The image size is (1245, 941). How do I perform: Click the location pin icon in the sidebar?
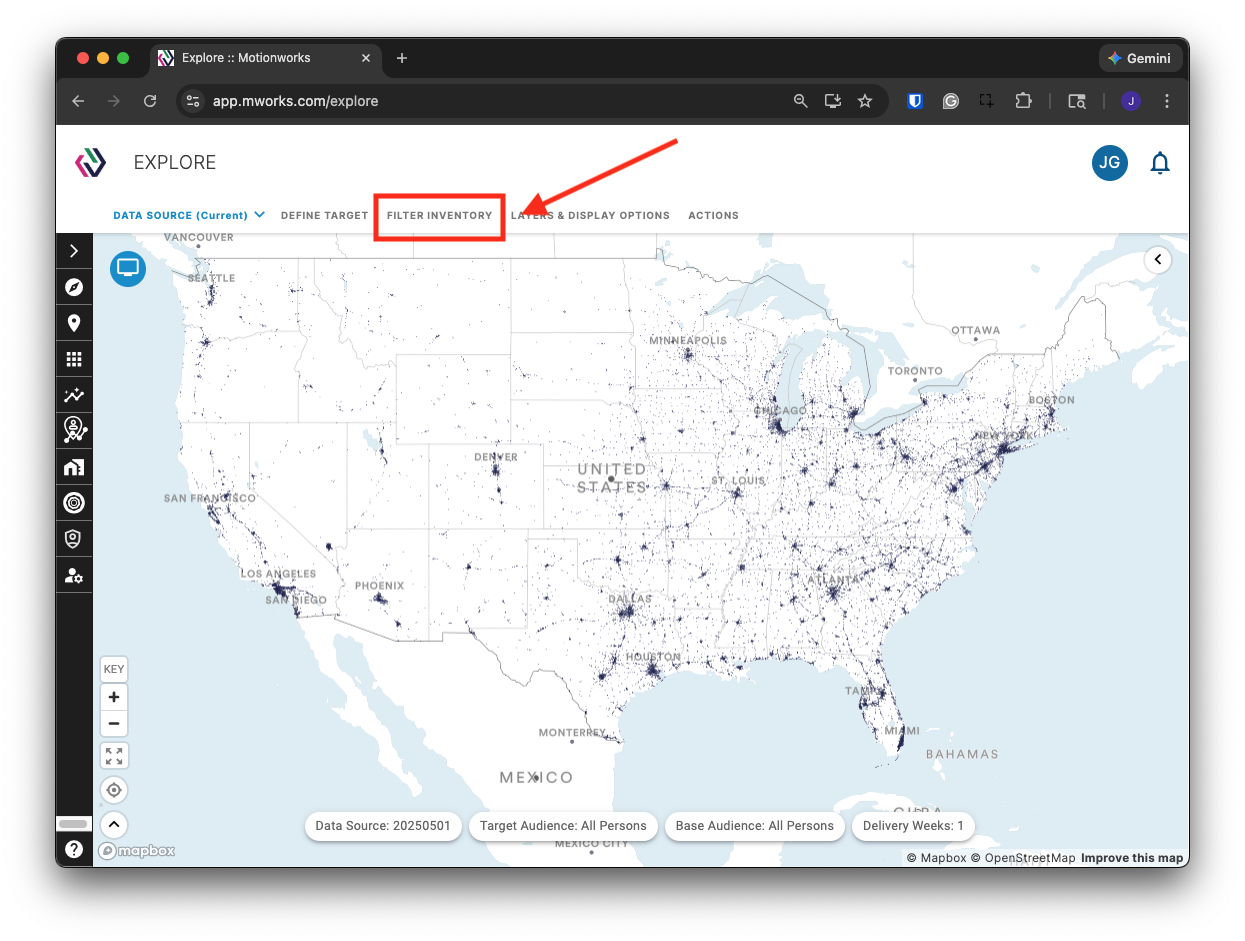(x=74, y=323)
